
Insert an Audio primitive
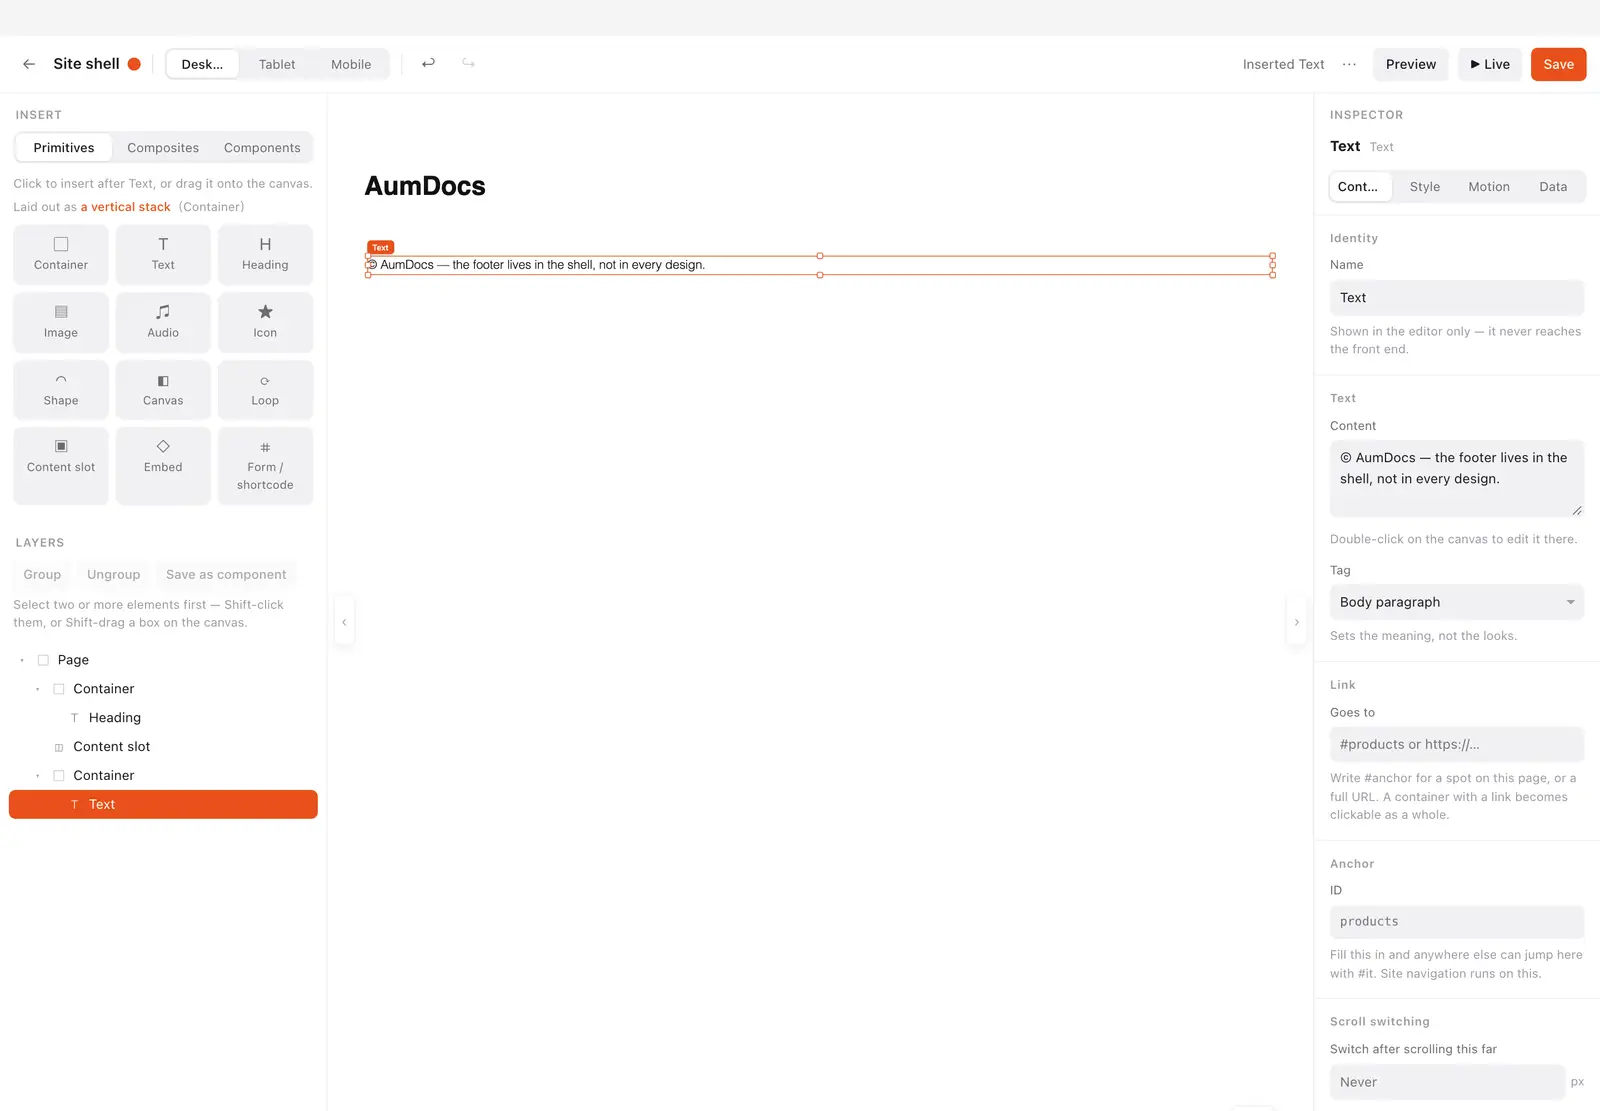(163, 322)
